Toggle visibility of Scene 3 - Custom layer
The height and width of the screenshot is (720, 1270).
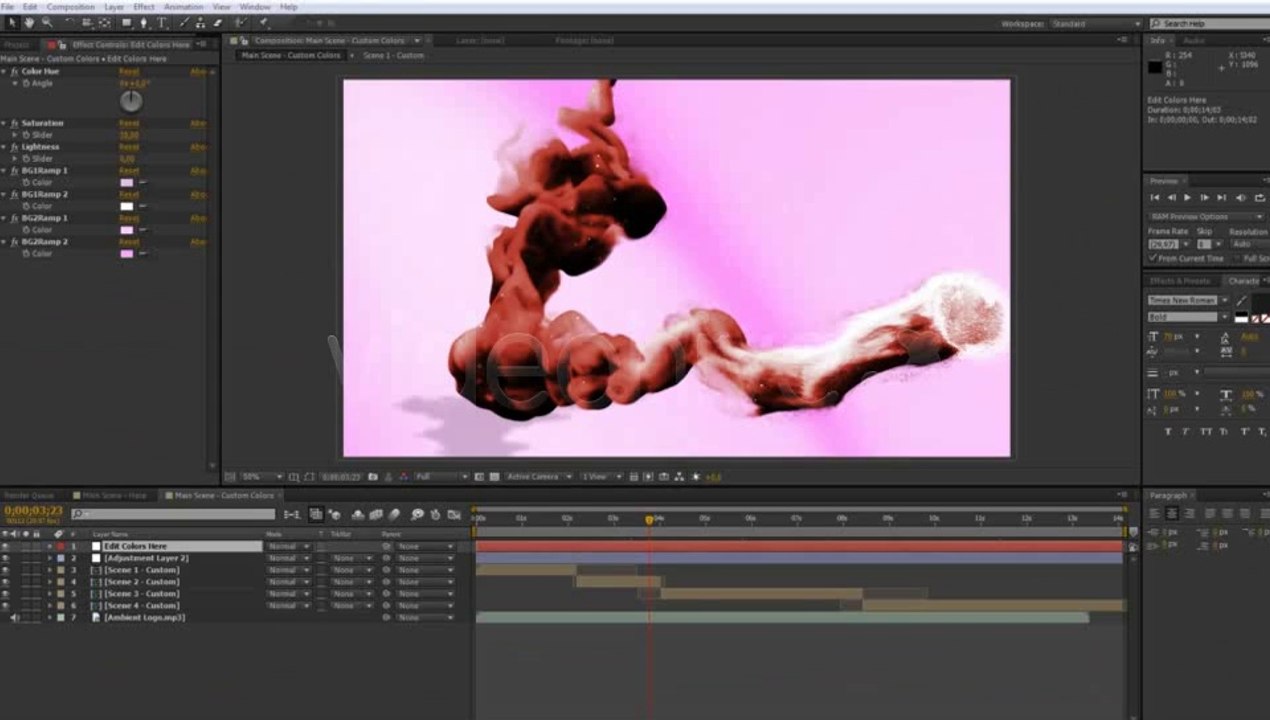[6, 594]
